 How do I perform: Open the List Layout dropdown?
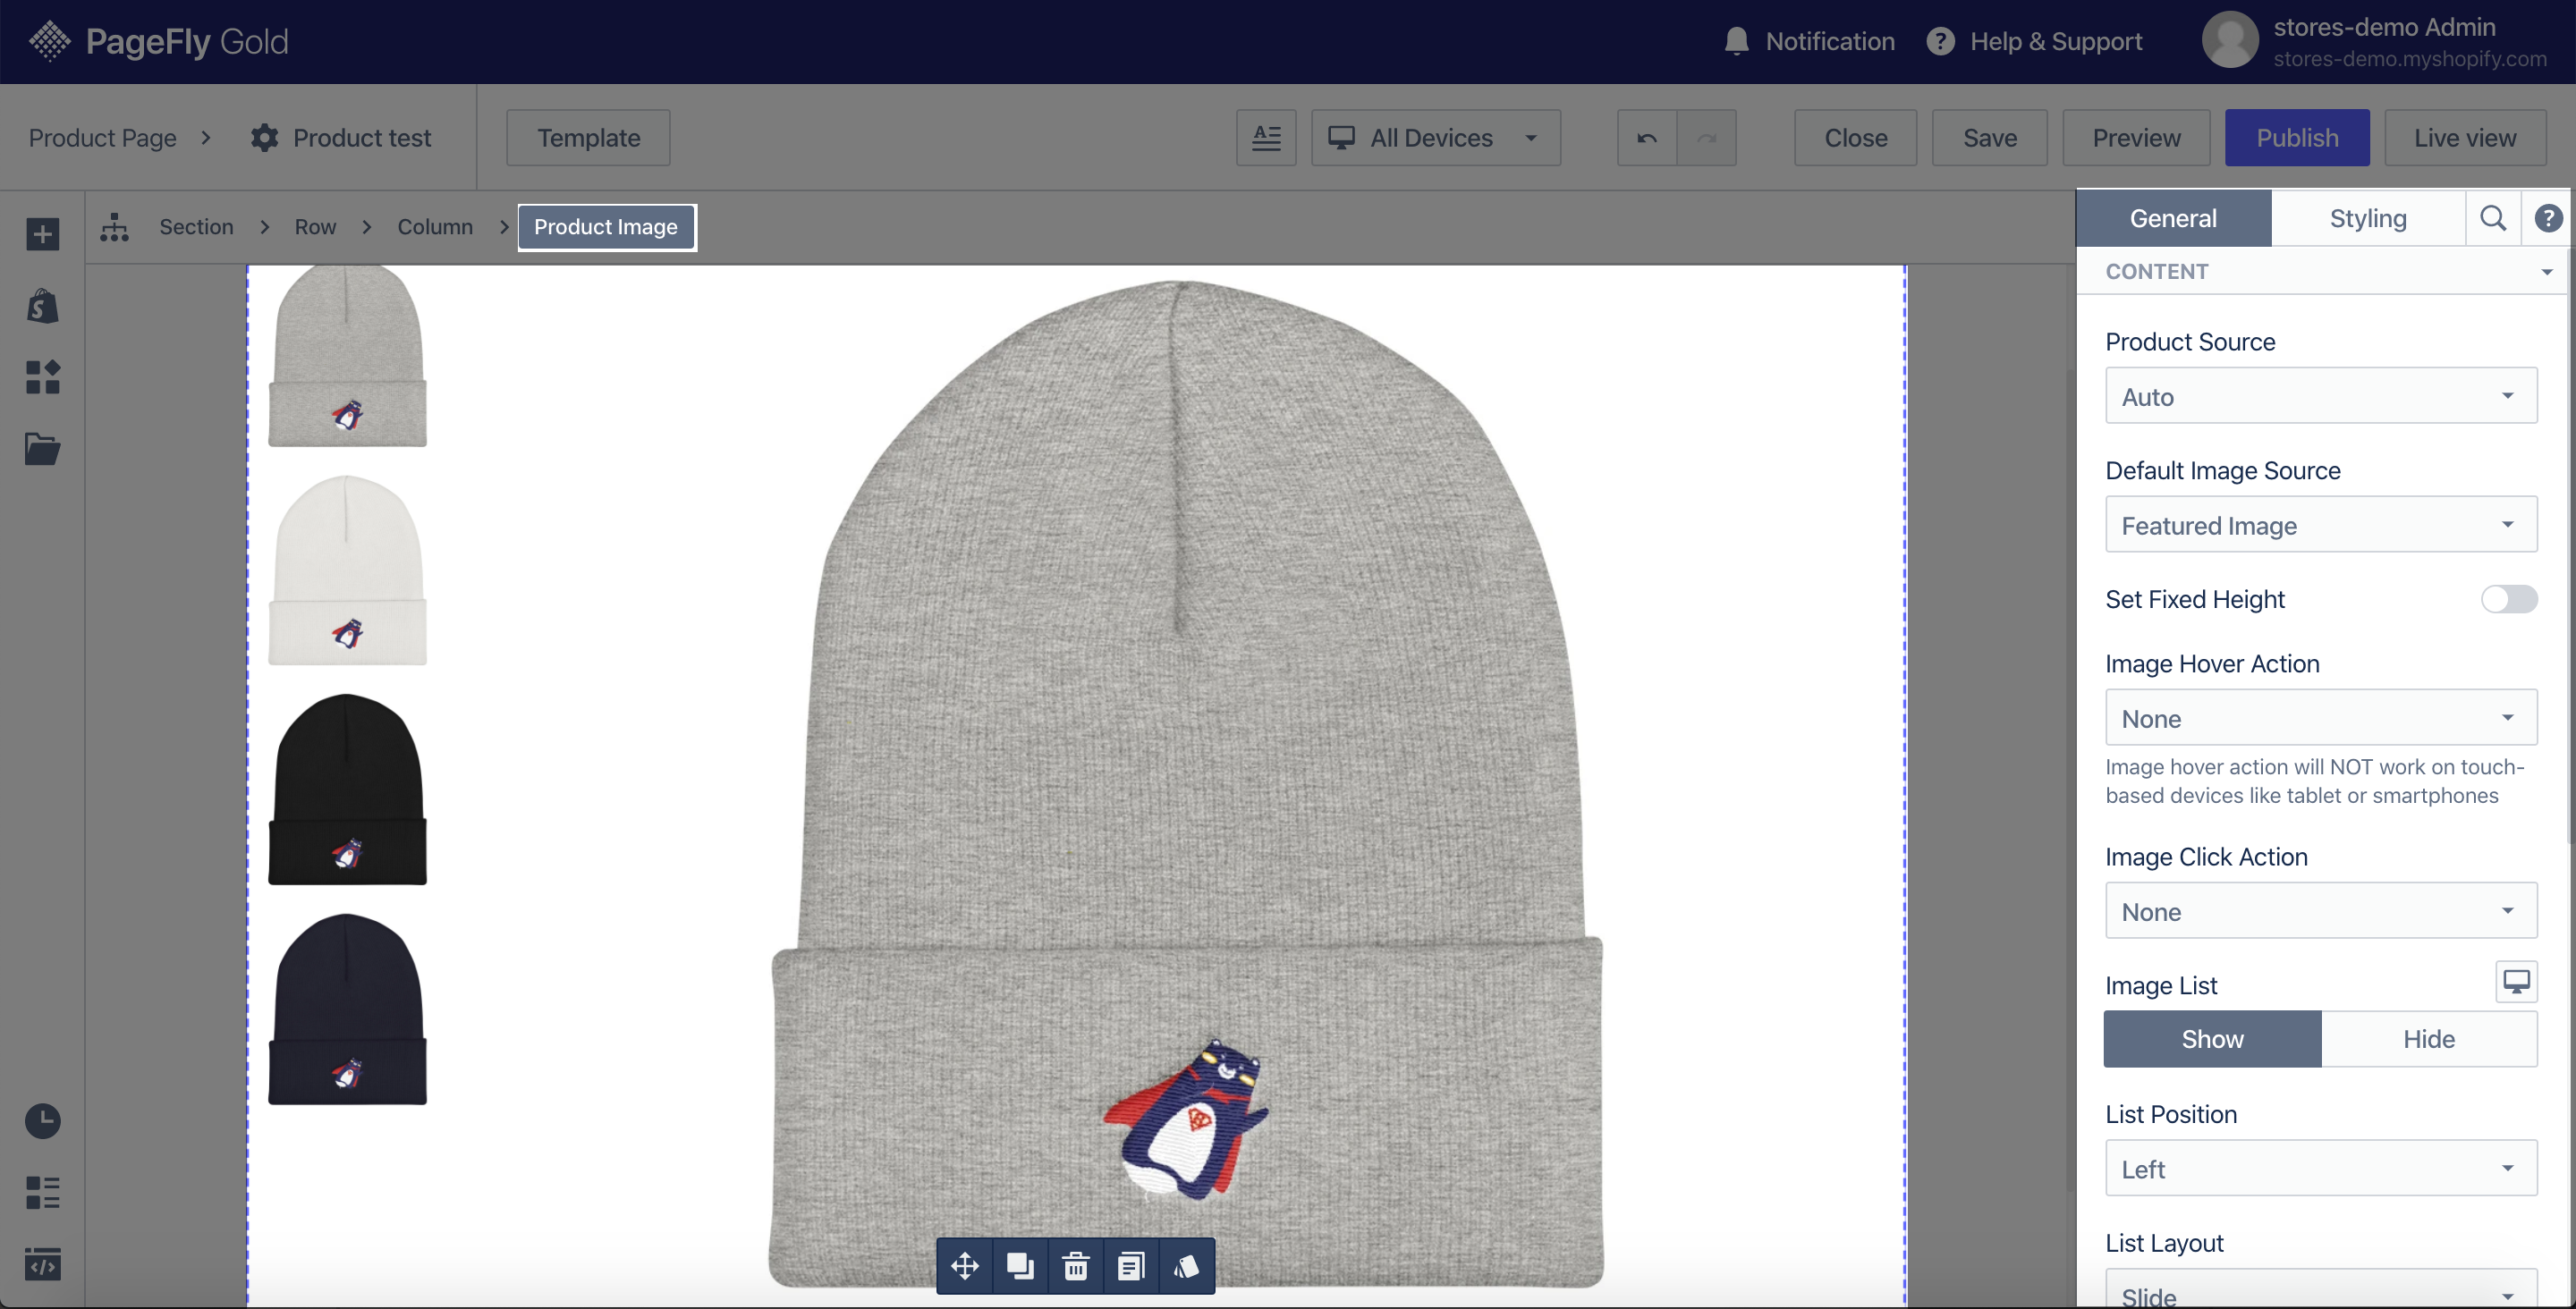coord(2320,1289)
